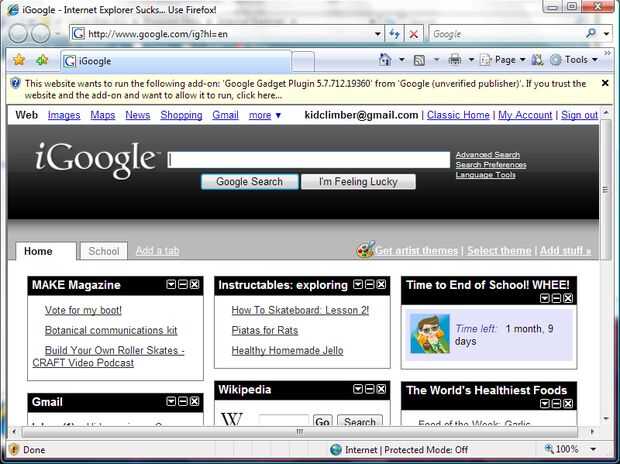
Task: Click the Print icon
Action: 455,60
